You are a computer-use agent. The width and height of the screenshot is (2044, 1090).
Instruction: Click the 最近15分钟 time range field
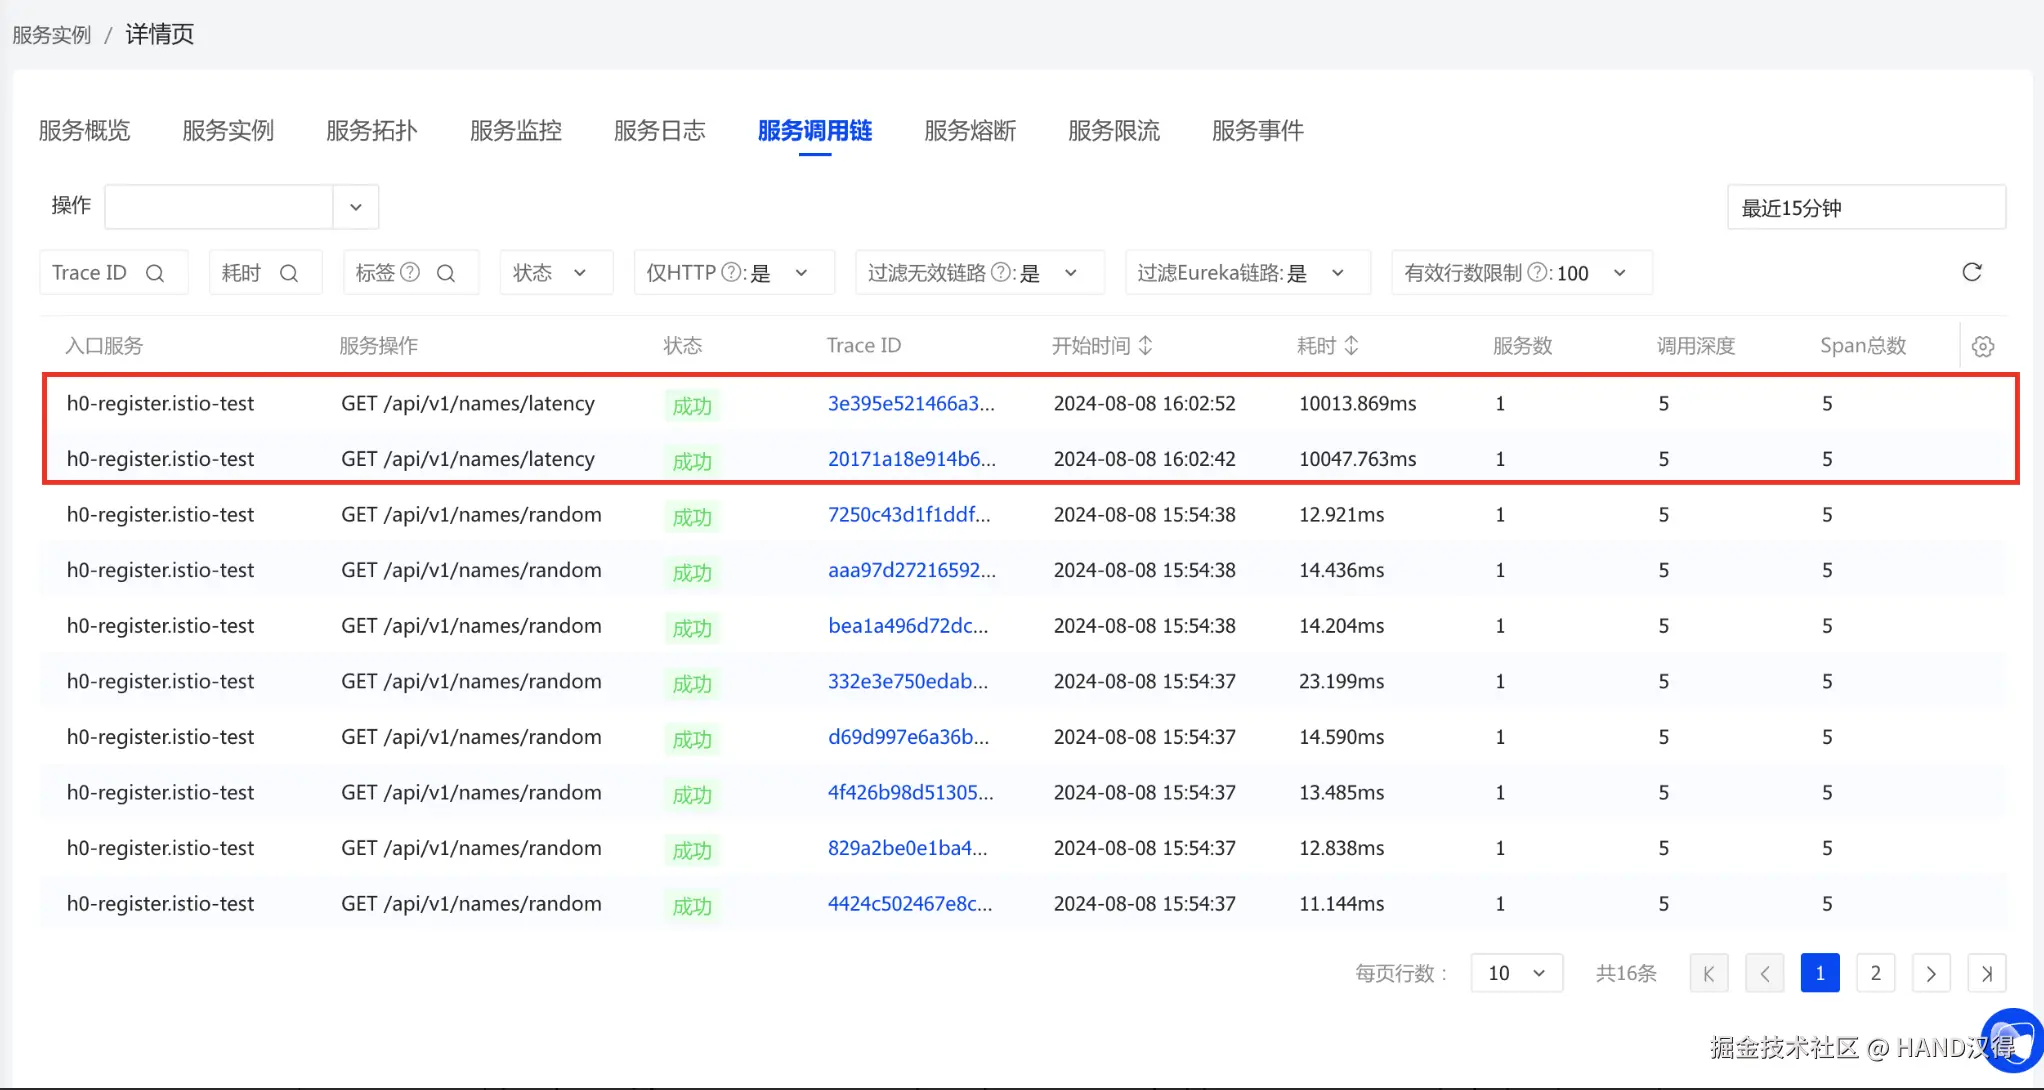1865,208
